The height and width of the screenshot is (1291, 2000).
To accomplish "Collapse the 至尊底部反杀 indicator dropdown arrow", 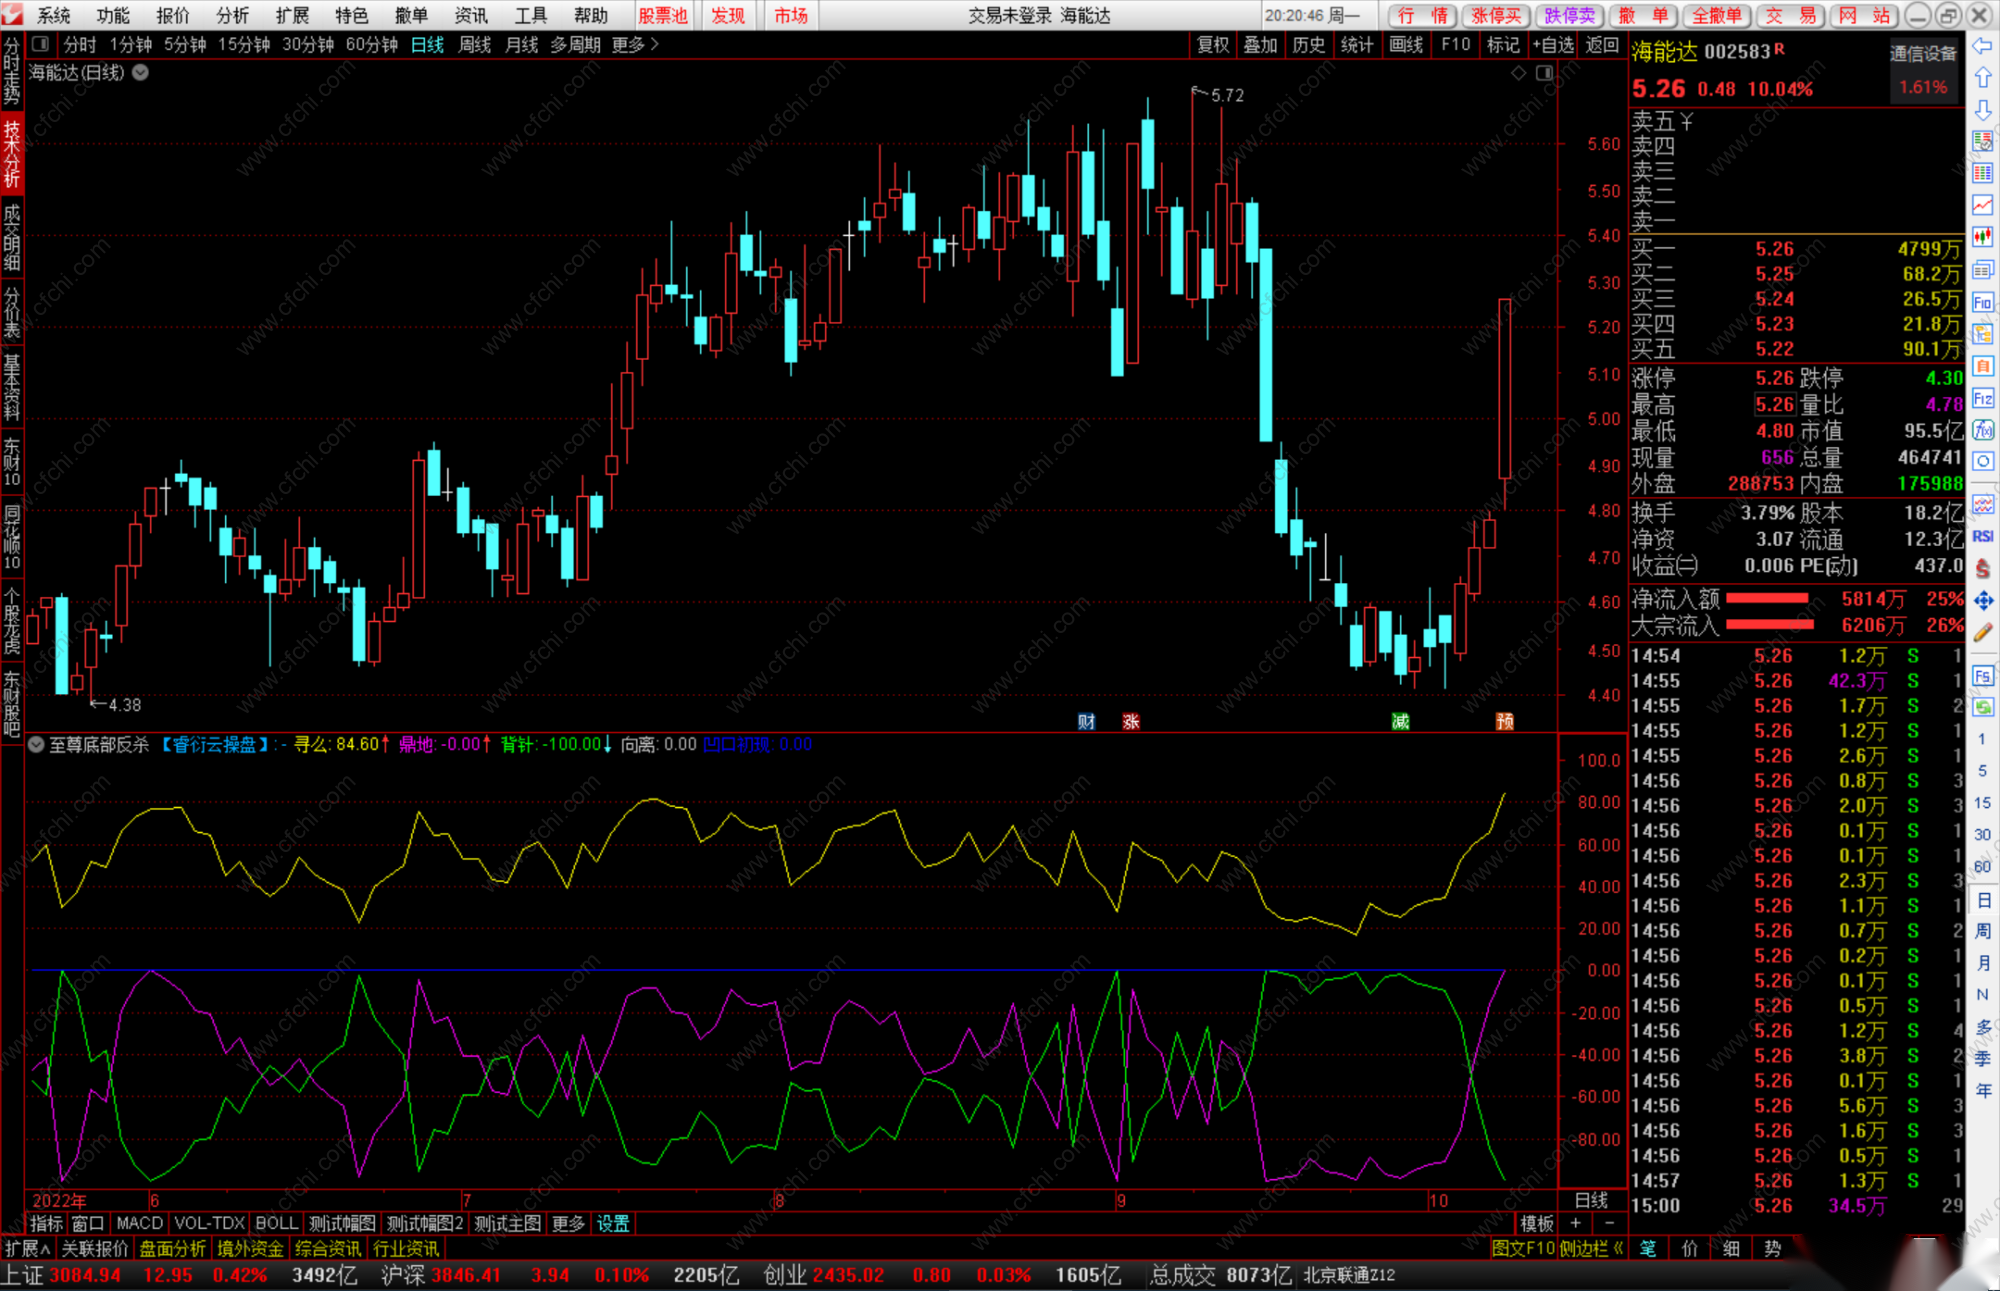I will pos(36,745).
